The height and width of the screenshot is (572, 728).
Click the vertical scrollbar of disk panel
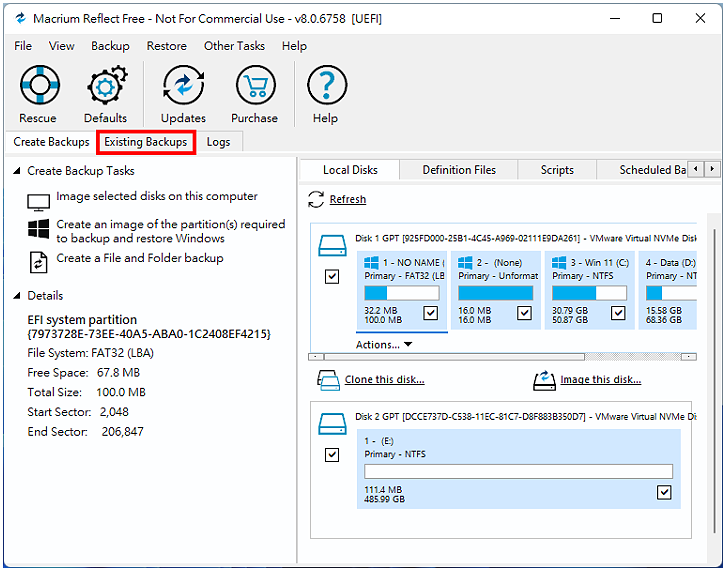point(714,381)
